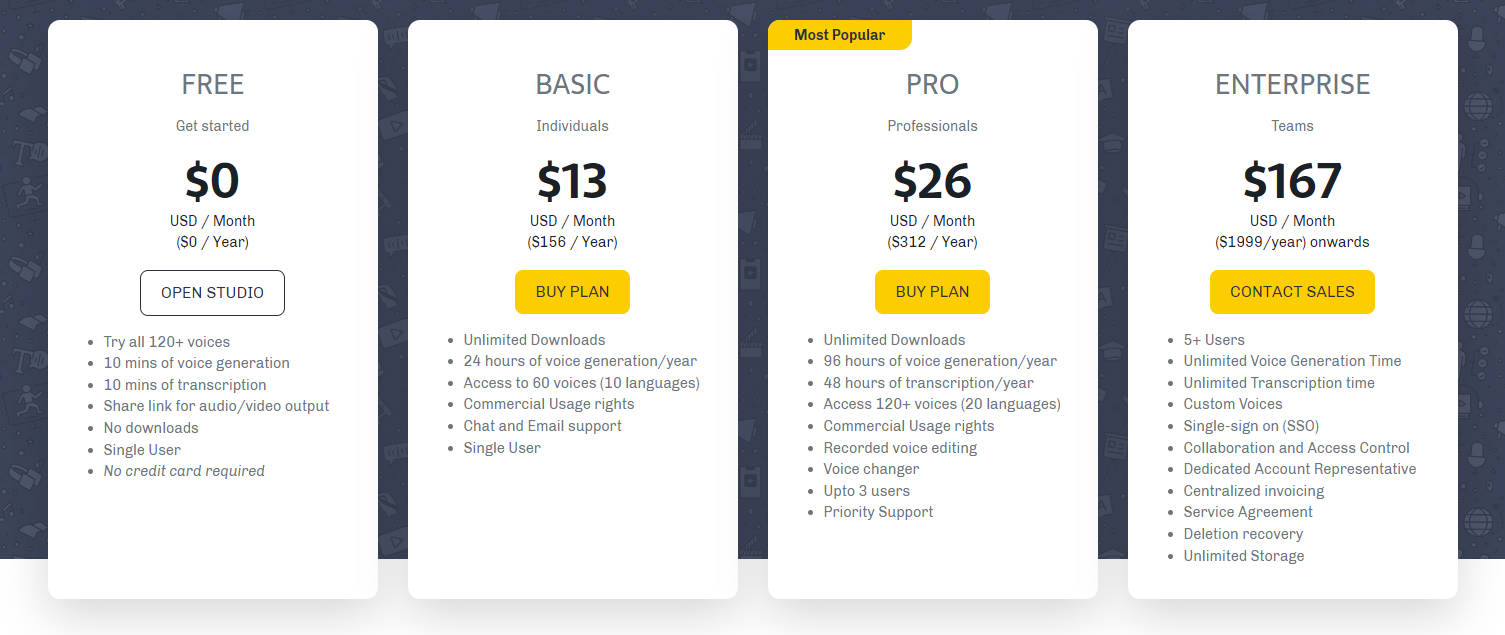
Task: Buy the PRO plan
Action: click(x=932, y=292)
